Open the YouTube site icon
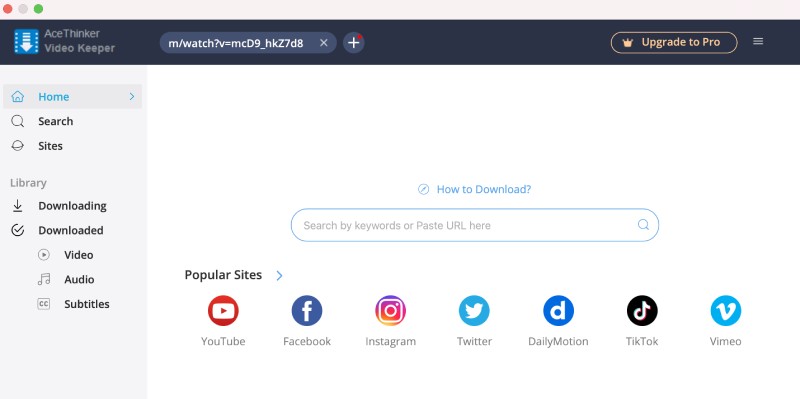Image resolution: width=800 pixels, height=399 pixels. [223, 310]
